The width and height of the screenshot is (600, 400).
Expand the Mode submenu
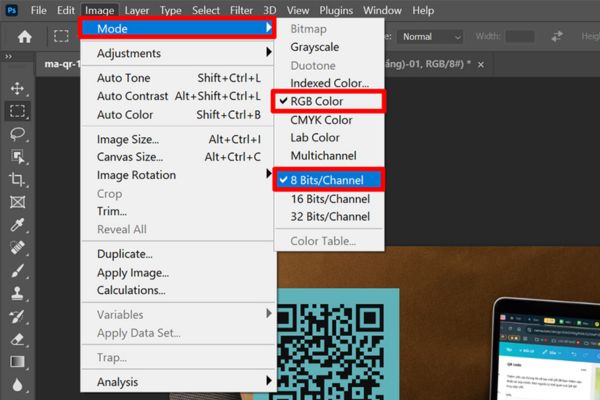177,28
